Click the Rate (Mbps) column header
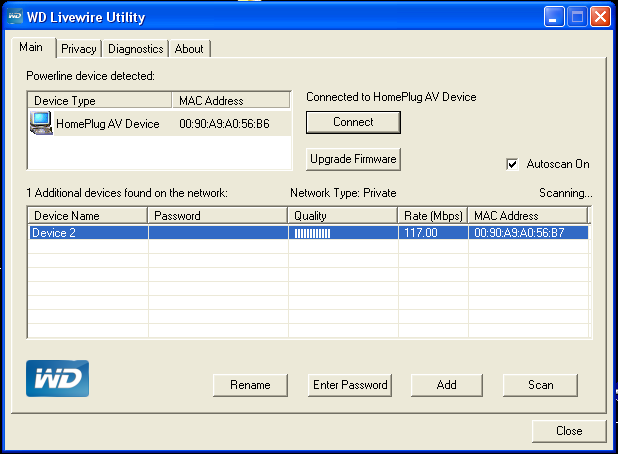The height and width of the screenshot is (454, 618). click(x=433, y=216)
